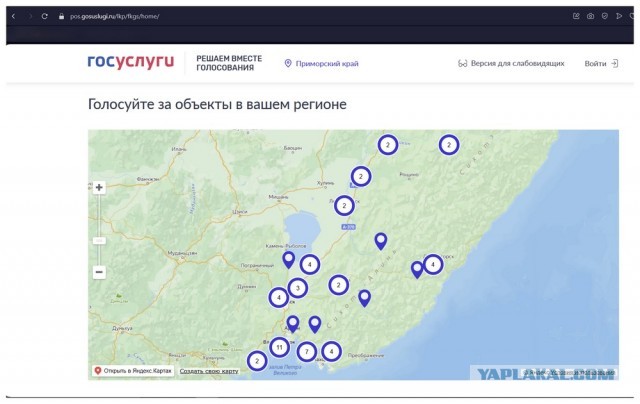Open cluster 4 next to Камень-Рыболов pin
Screen dimensions: 640x404
pos(310,264)
